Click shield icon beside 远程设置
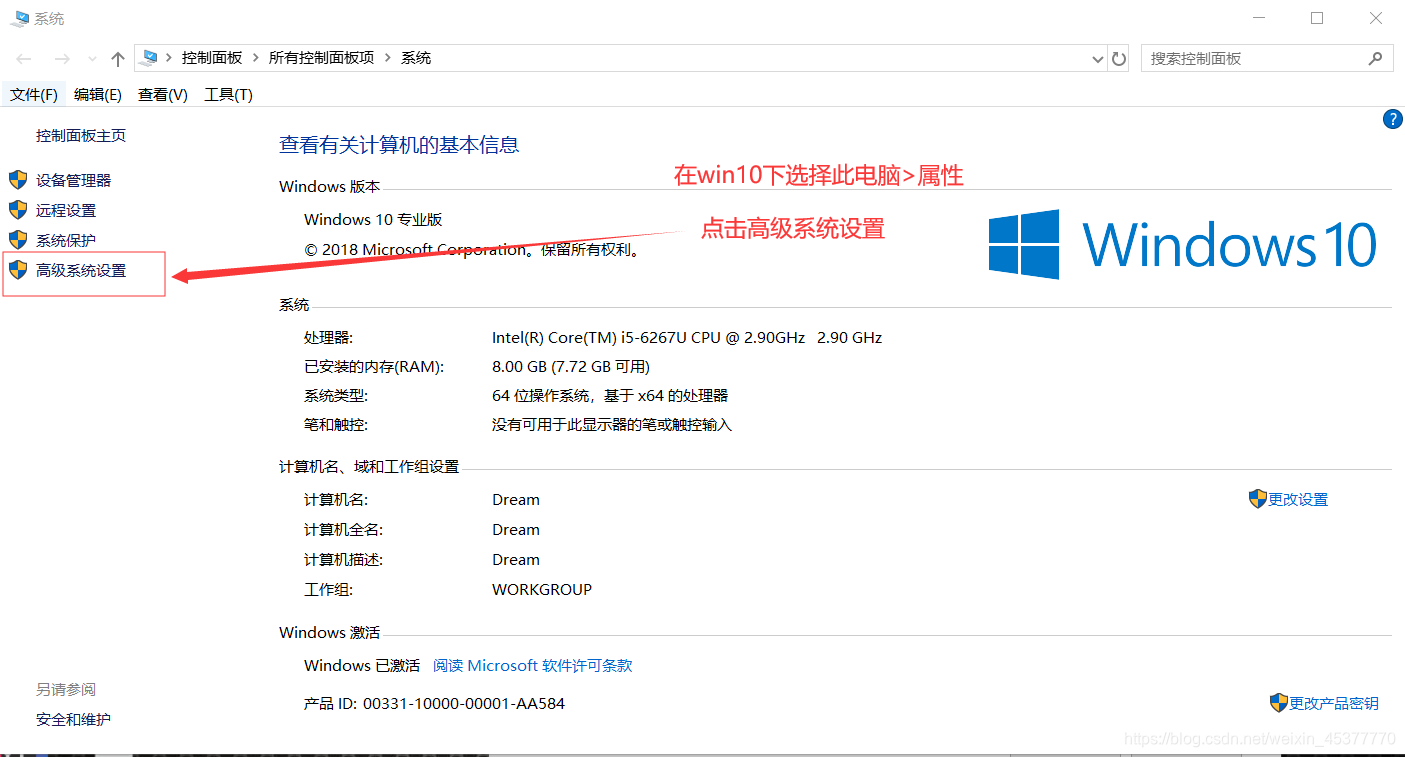This screenshot has height=757, width=1405. (x=18, y=210)
